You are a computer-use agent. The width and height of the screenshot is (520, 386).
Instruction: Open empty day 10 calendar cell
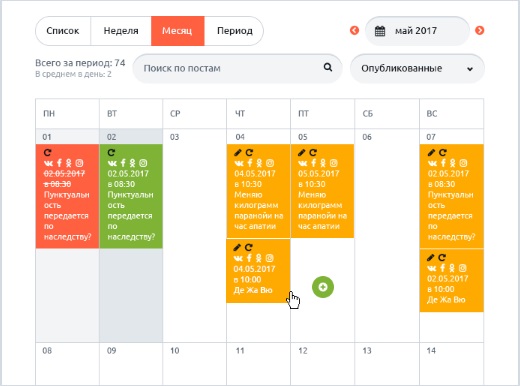(x=194, y=364)
